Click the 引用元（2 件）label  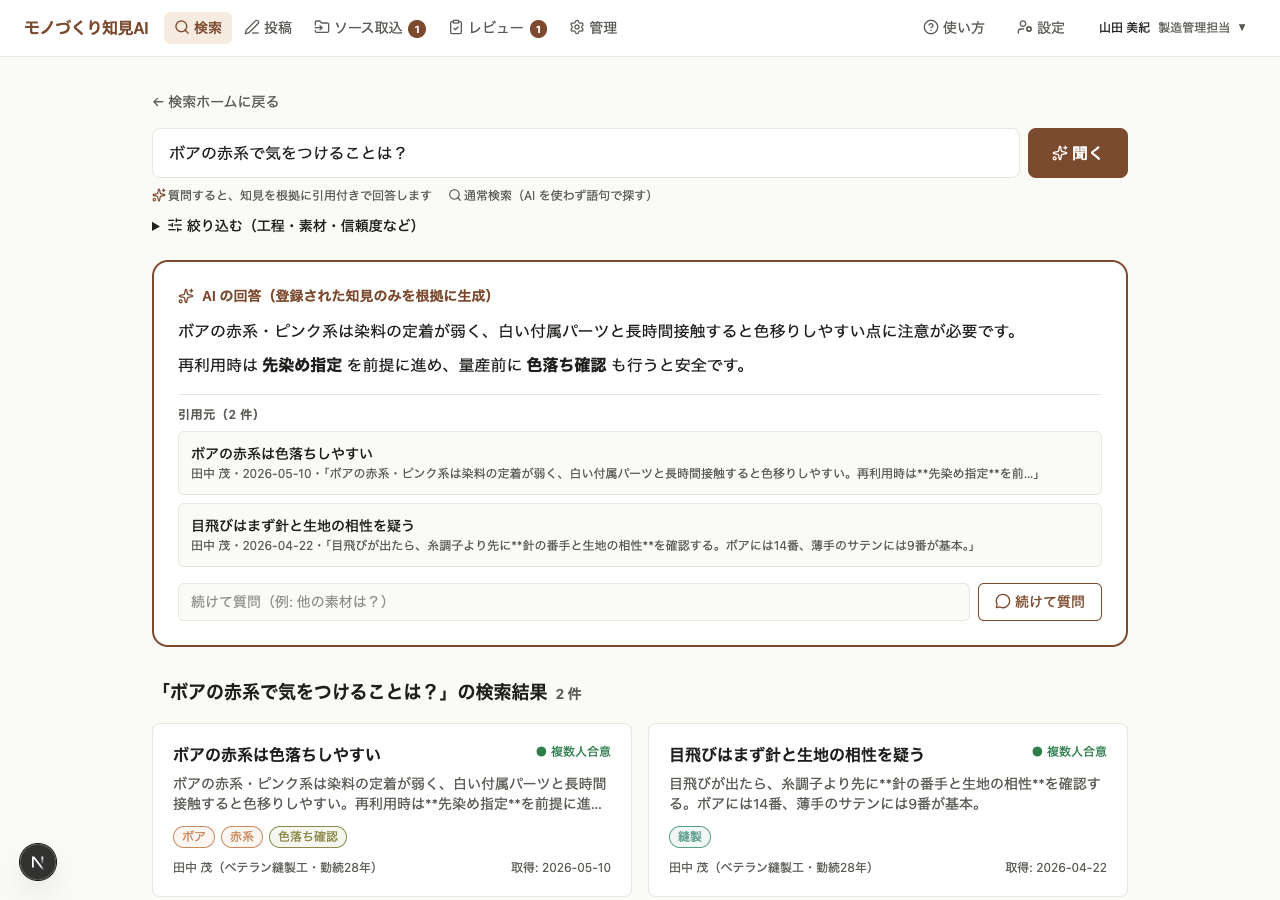[x=218, y=415]
